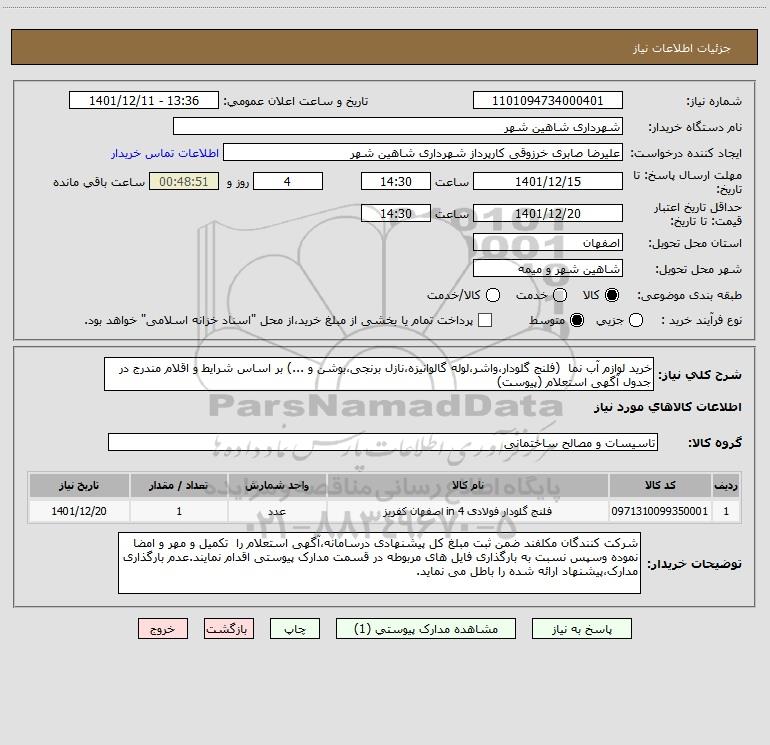Click the delivery city field شاهین شهر و میمه
Image resolution: width=770 pixels, height=745 pixels.
click(548, 268)
